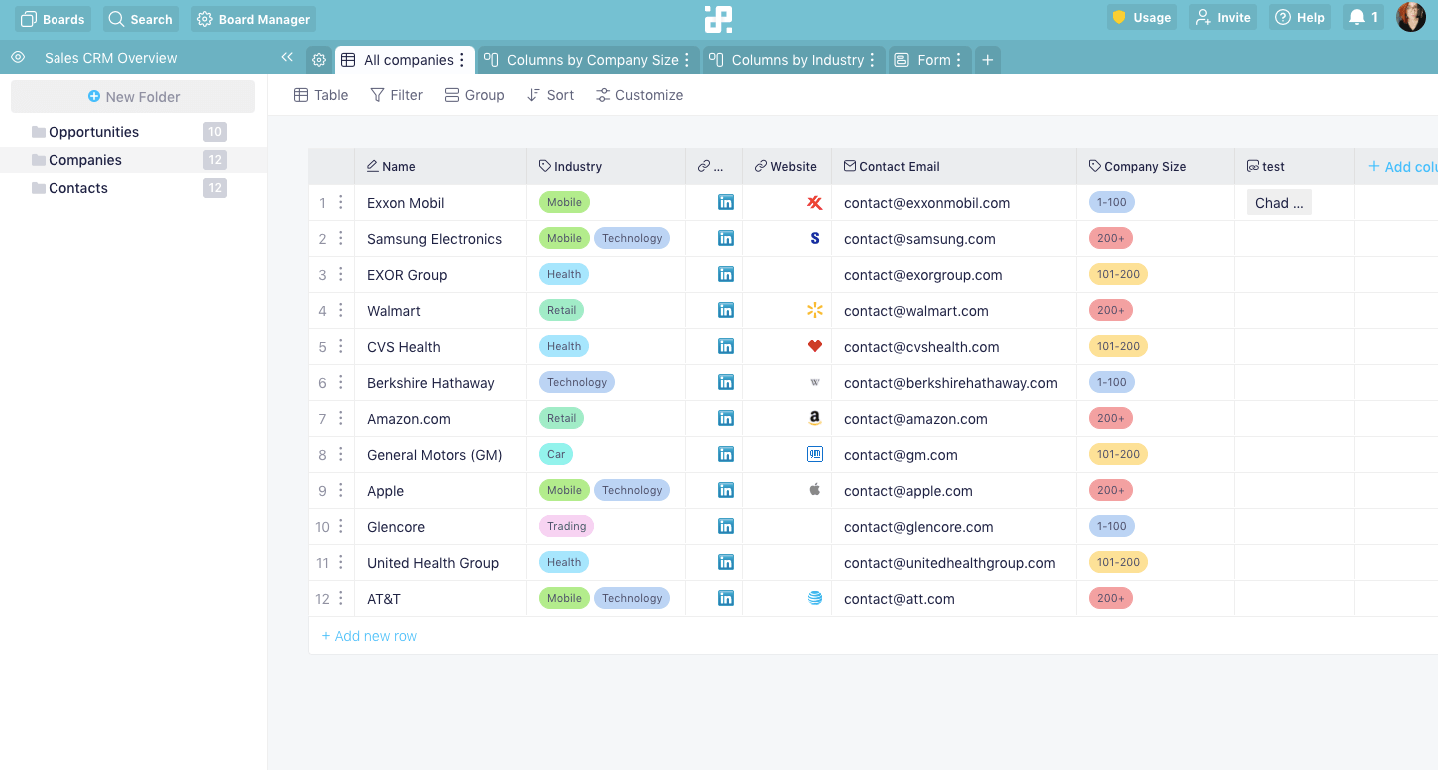Click CVS Health heart website icon

(815, 347)
